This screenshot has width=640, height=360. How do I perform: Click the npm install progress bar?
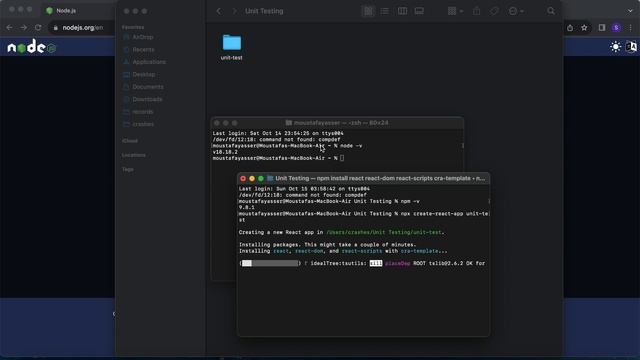click(270, 264)
